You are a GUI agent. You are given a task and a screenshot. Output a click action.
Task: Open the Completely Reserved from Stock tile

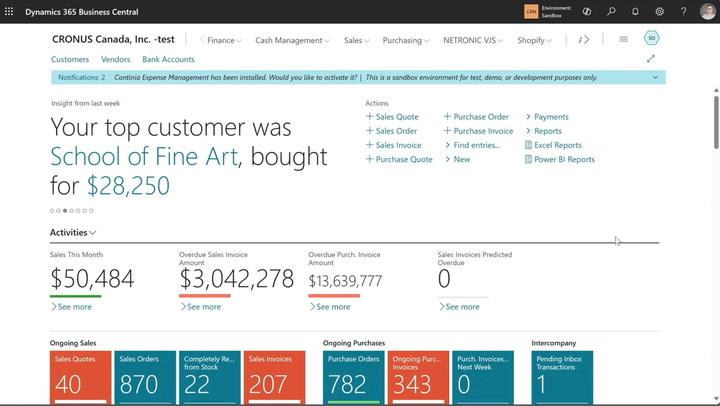[210, 378]
